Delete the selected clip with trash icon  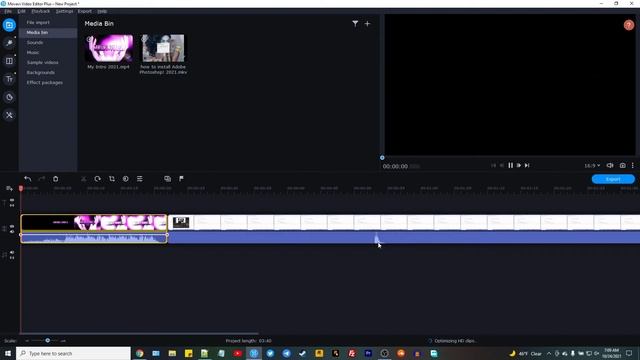(56, 179)
